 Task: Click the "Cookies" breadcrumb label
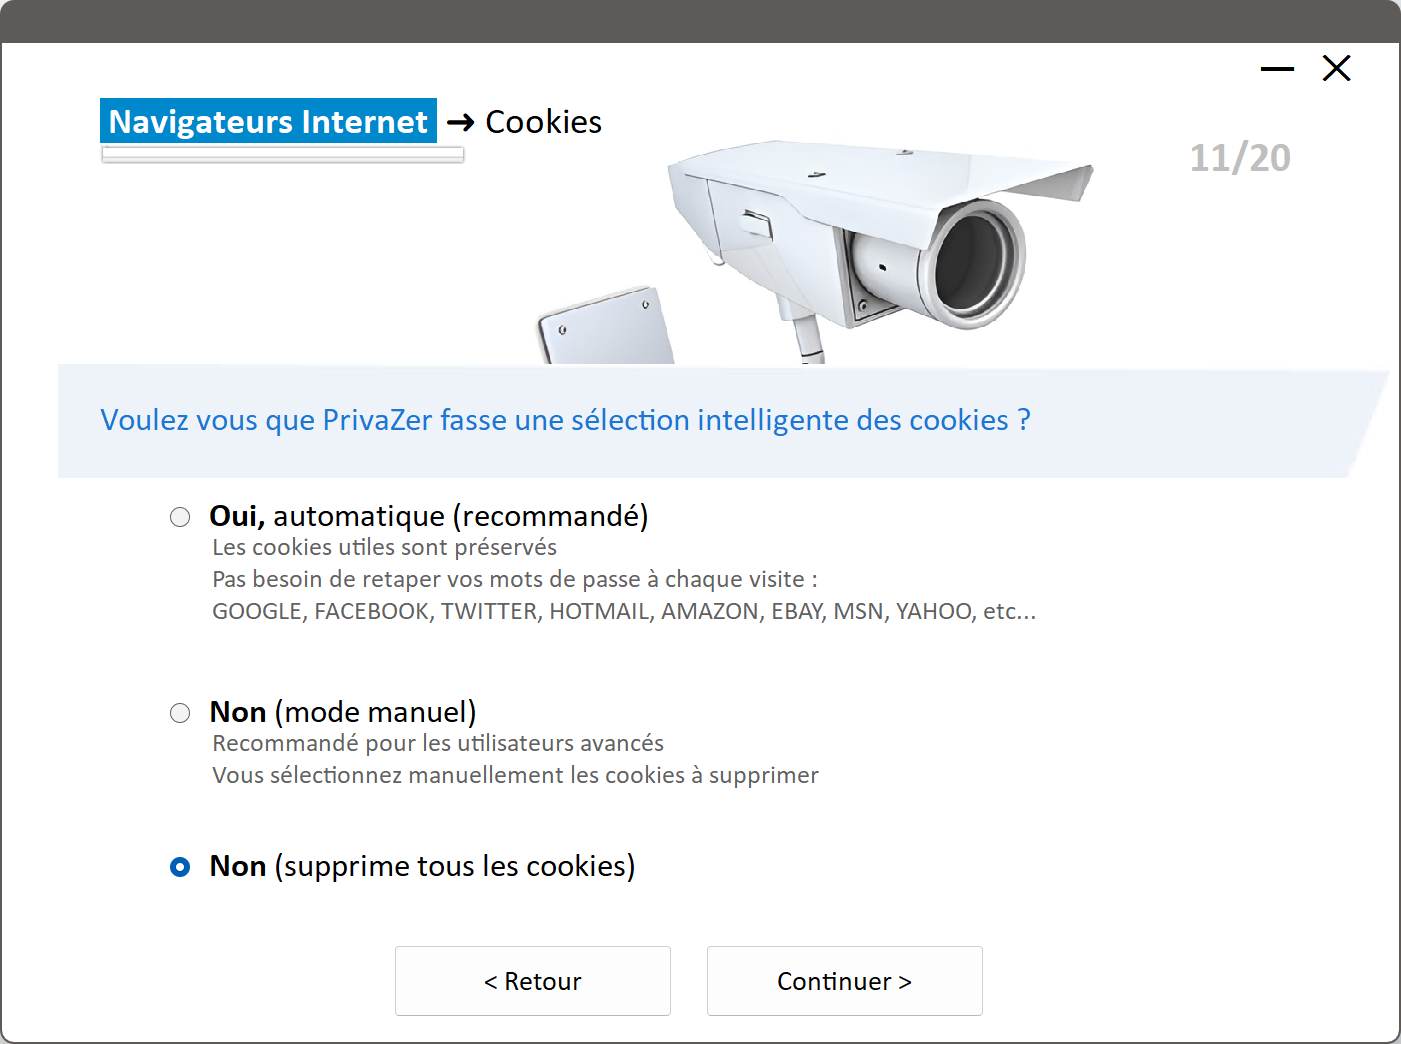pos(543,122)
